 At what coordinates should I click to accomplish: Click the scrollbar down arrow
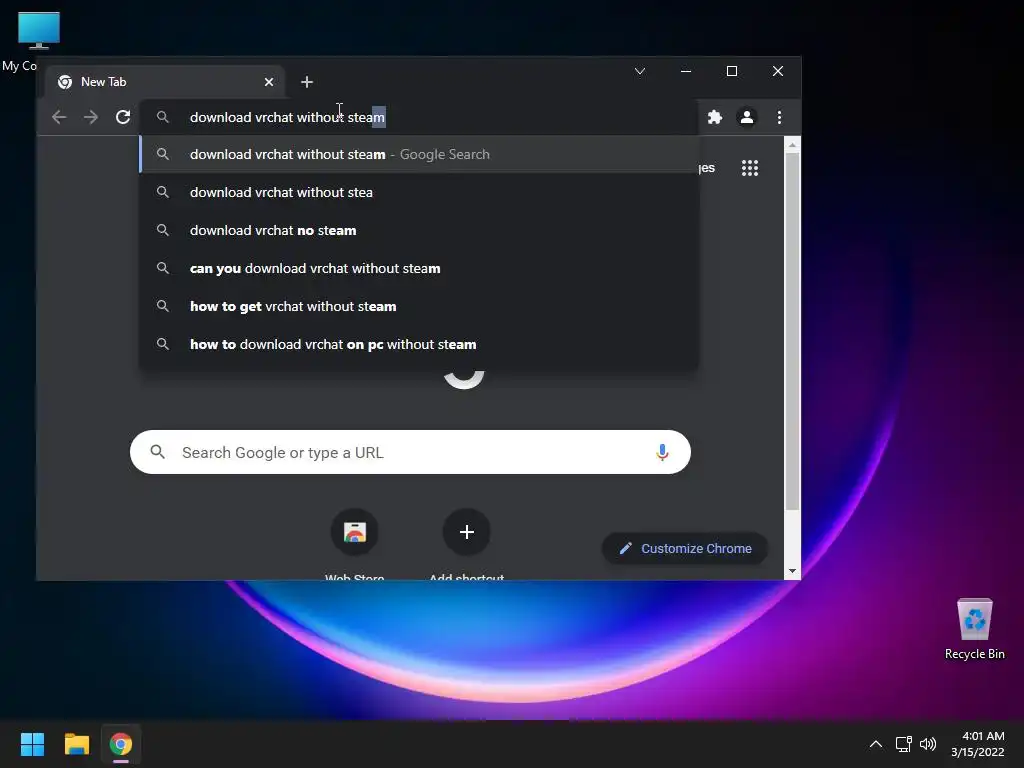[792, 571]
